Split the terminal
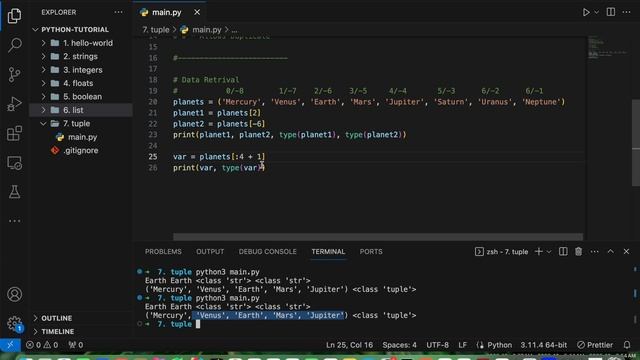This screenshot has height=360, width=640. (563, 251)
